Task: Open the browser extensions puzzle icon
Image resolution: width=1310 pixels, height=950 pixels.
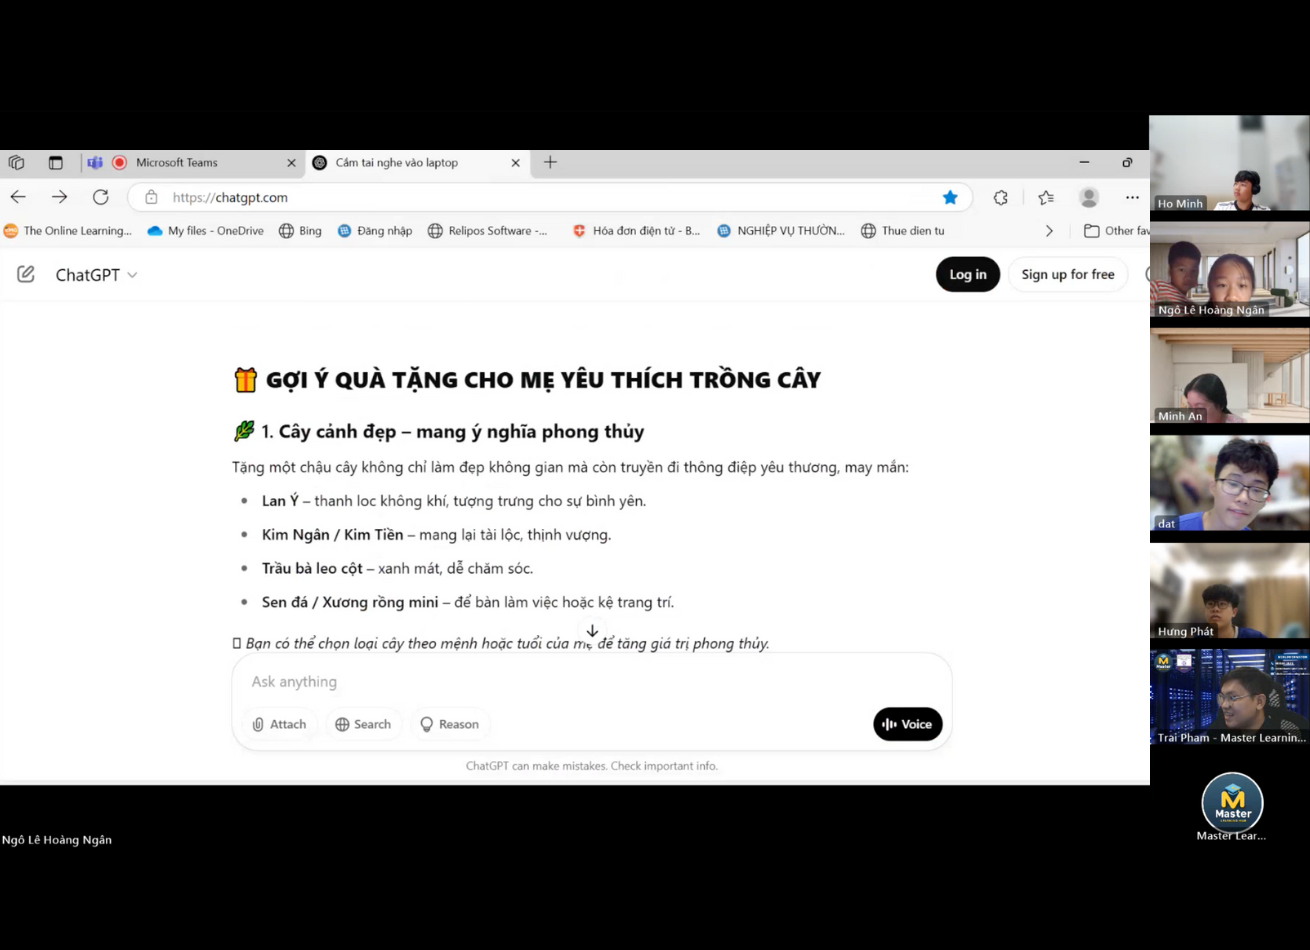Action: [1001, 197]
